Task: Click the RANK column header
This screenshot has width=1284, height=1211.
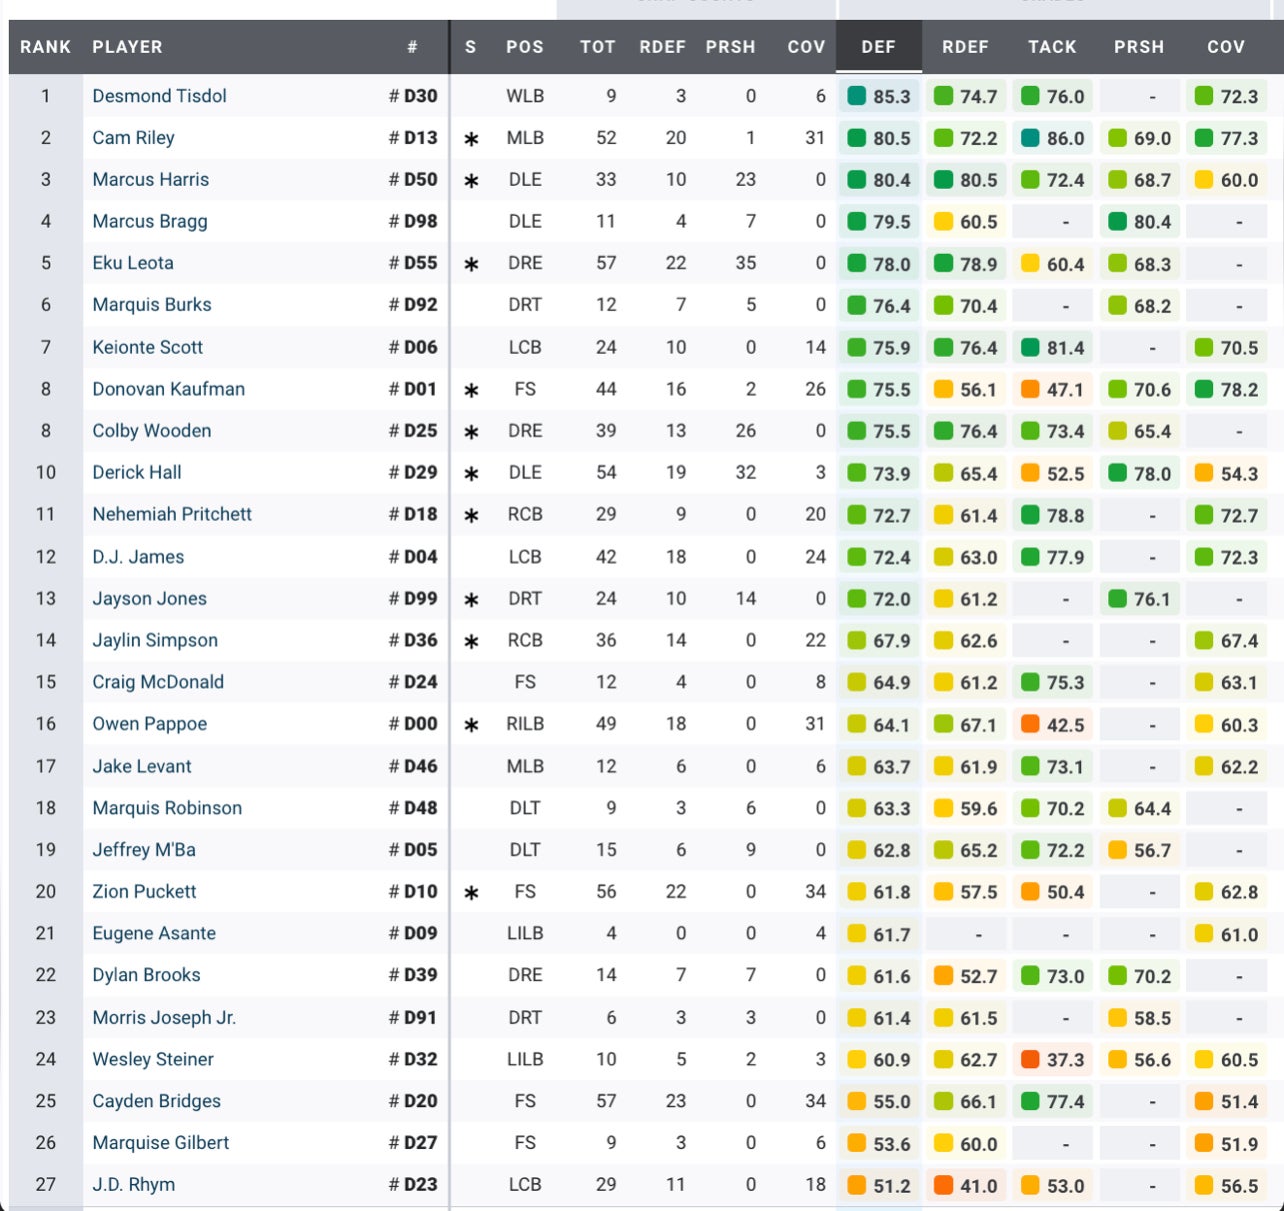Action: pos(46,47)
